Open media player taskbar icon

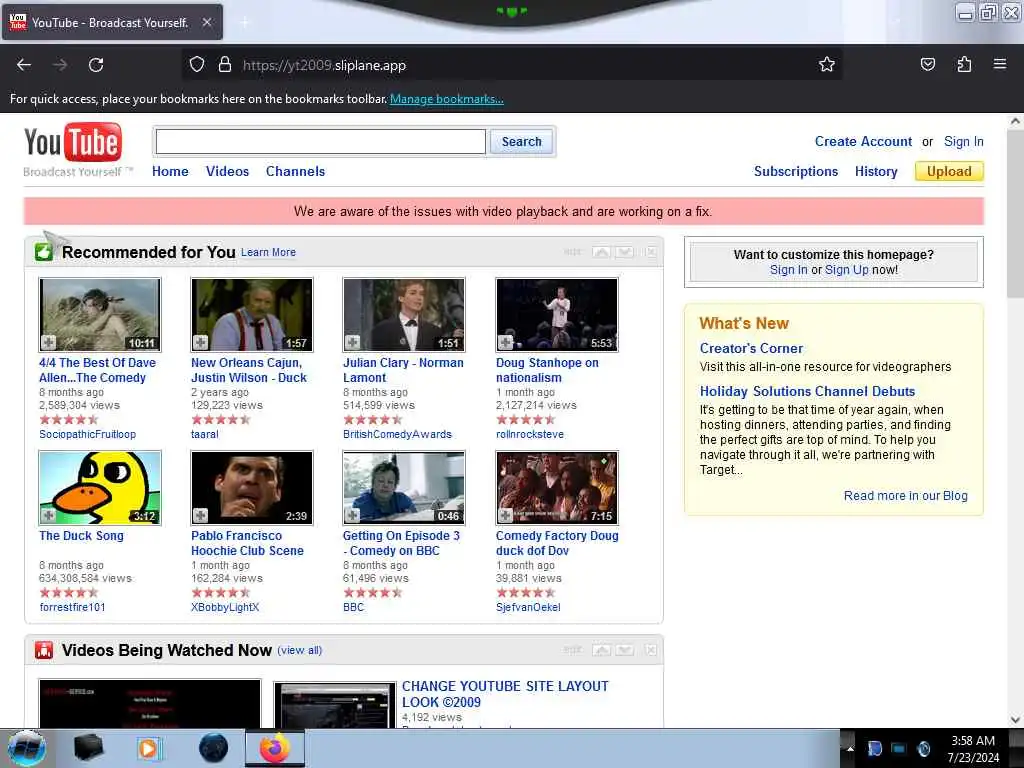pos(149,748)
